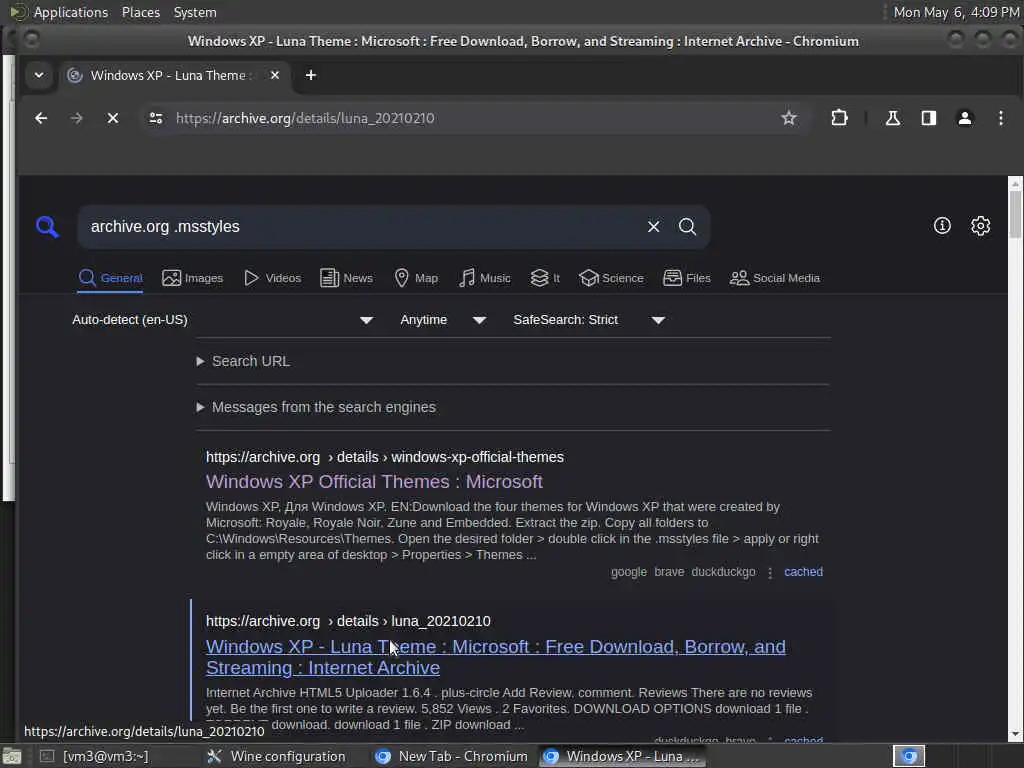Screen dimensions: 1024x768
Task: Click the 'duckduckgo' engine label
Action: pos(723,572)
